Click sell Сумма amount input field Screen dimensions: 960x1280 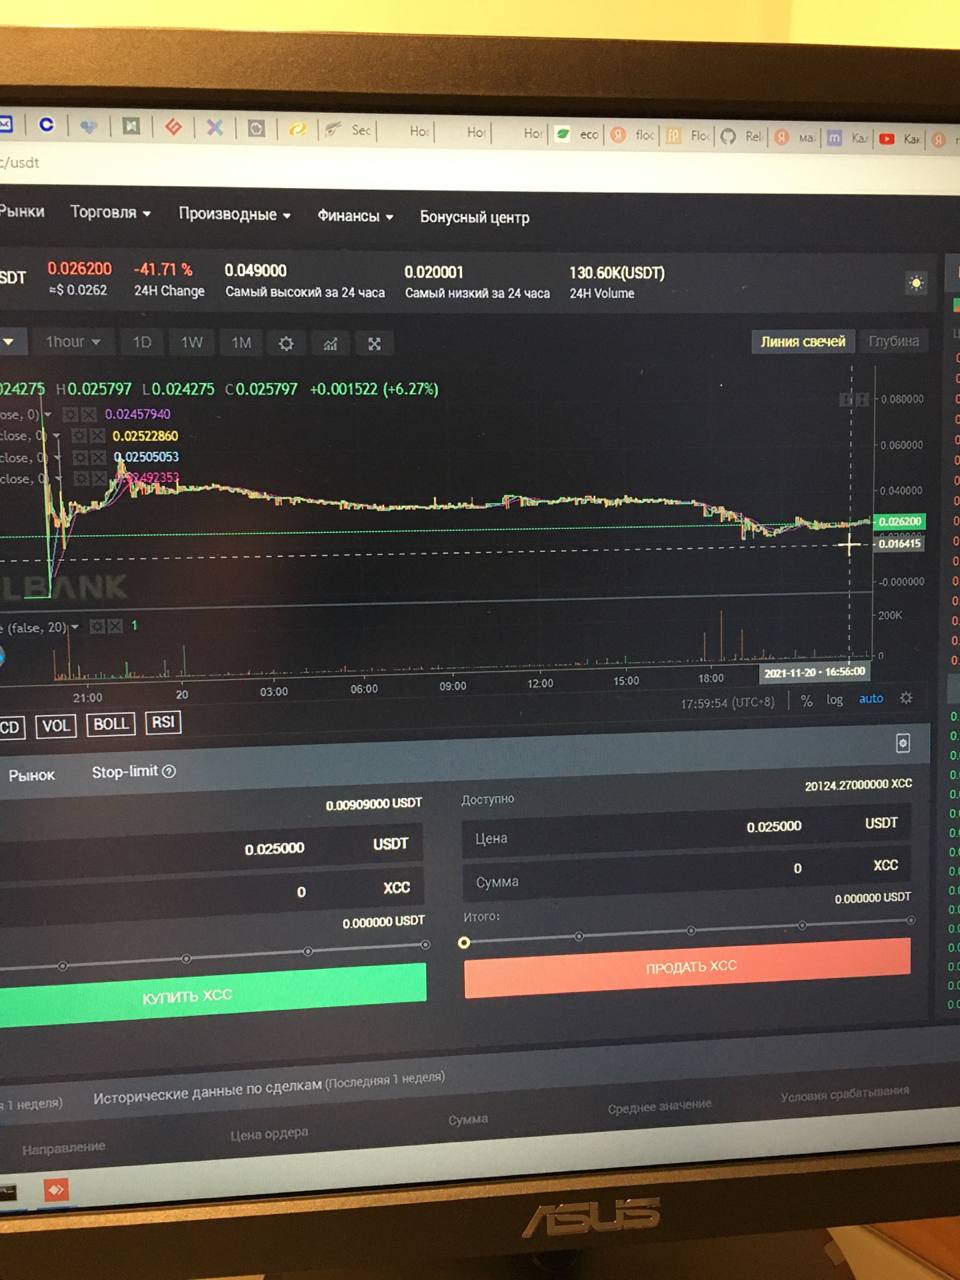pos(687,873)
